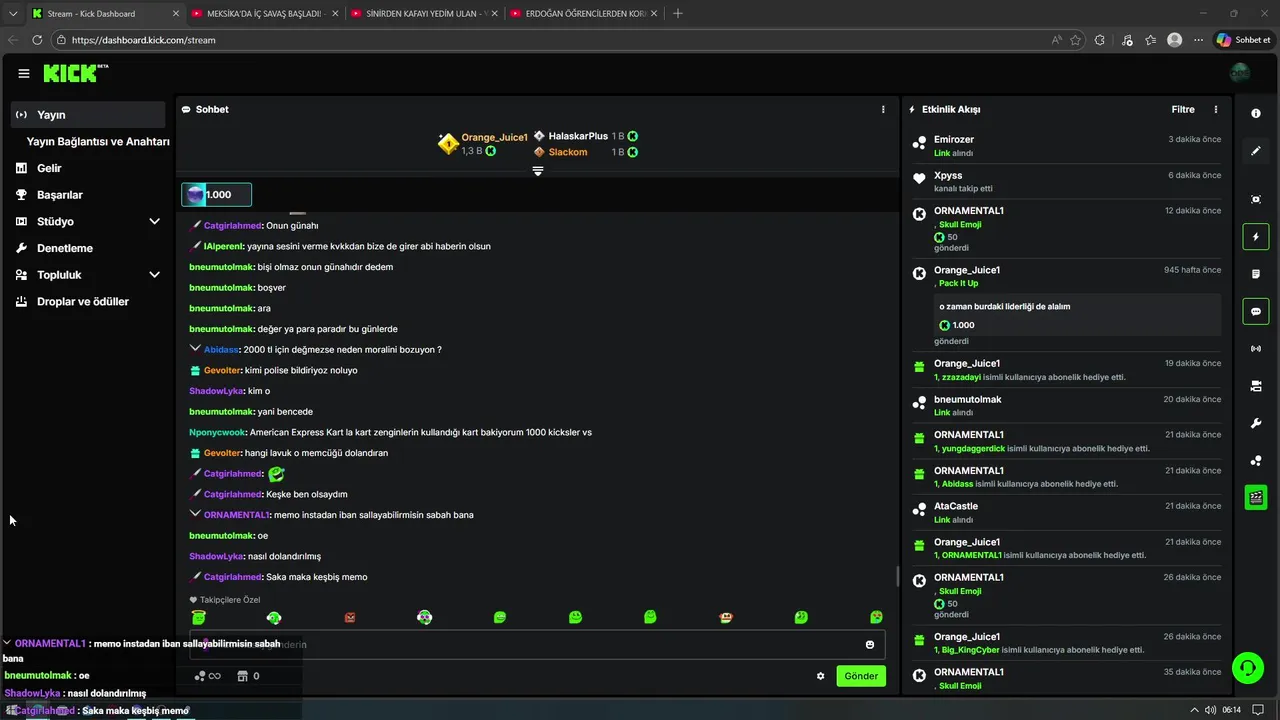Click the Gönder send button
1280x720 pixels.
[861, 676]
